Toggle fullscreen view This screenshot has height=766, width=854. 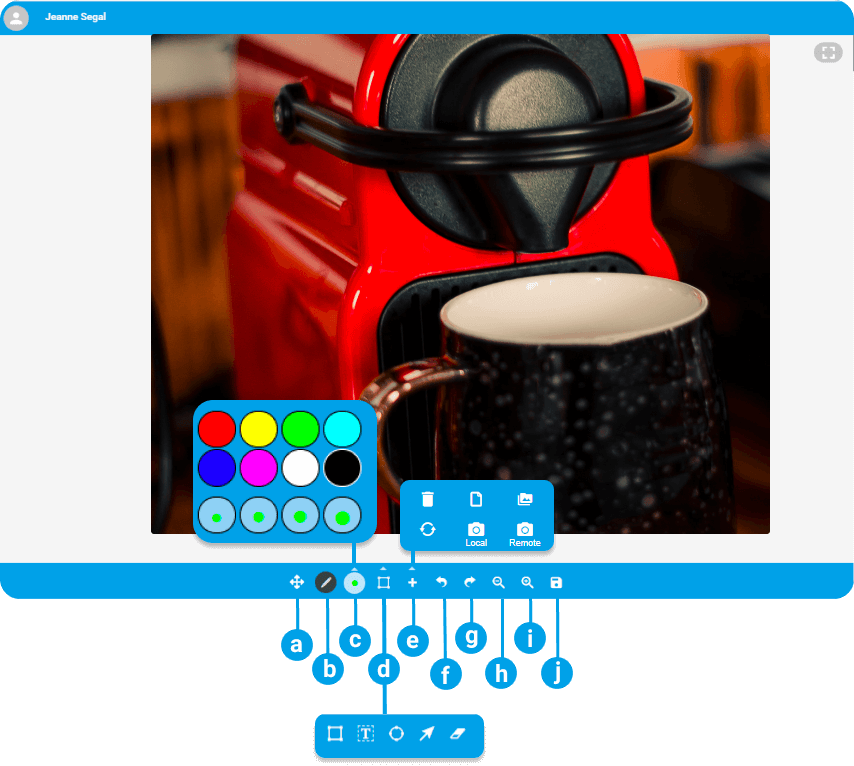828,53
